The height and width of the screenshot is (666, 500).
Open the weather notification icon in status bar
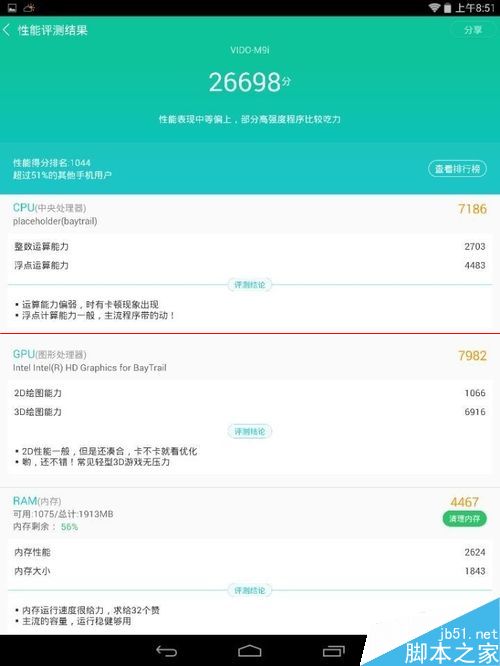(x=29, y=7)
